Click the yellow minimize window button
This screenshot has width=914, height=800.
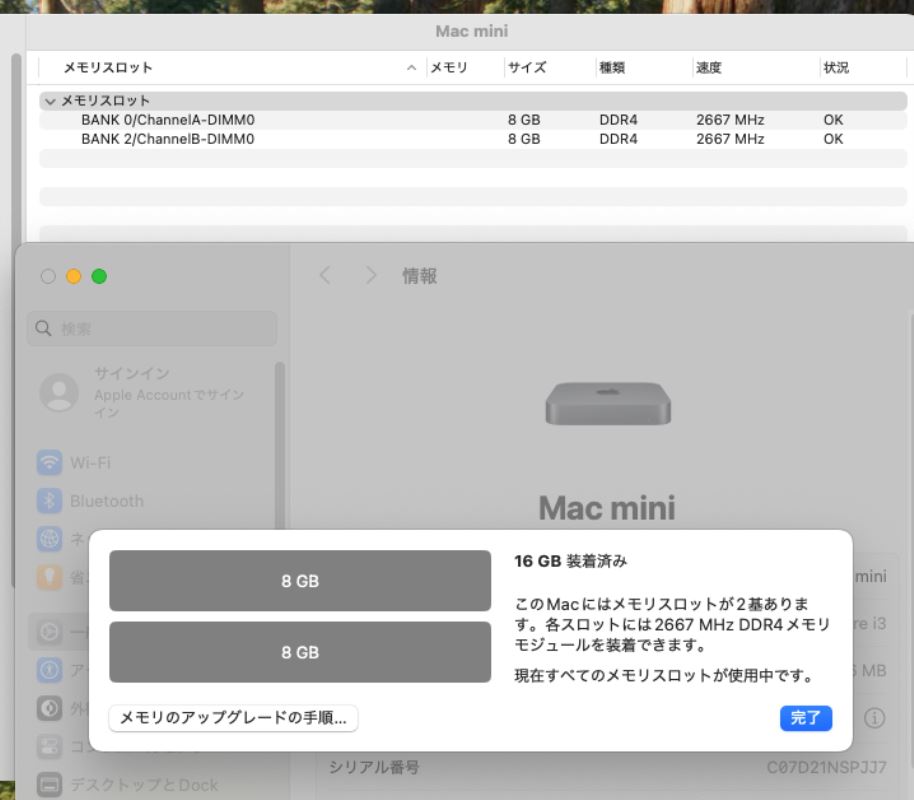tap(73, 276)
